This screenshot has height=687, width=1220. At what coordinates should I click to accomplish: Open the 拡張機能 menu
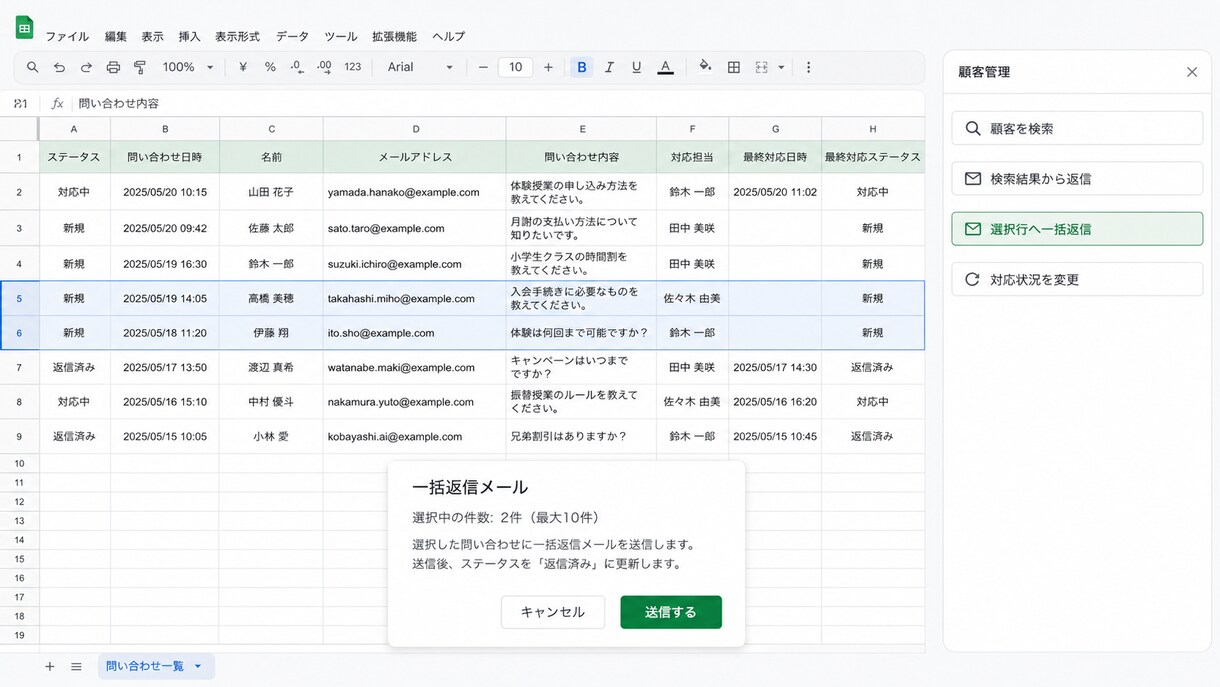pyautogui.click(x=394, y=36)
